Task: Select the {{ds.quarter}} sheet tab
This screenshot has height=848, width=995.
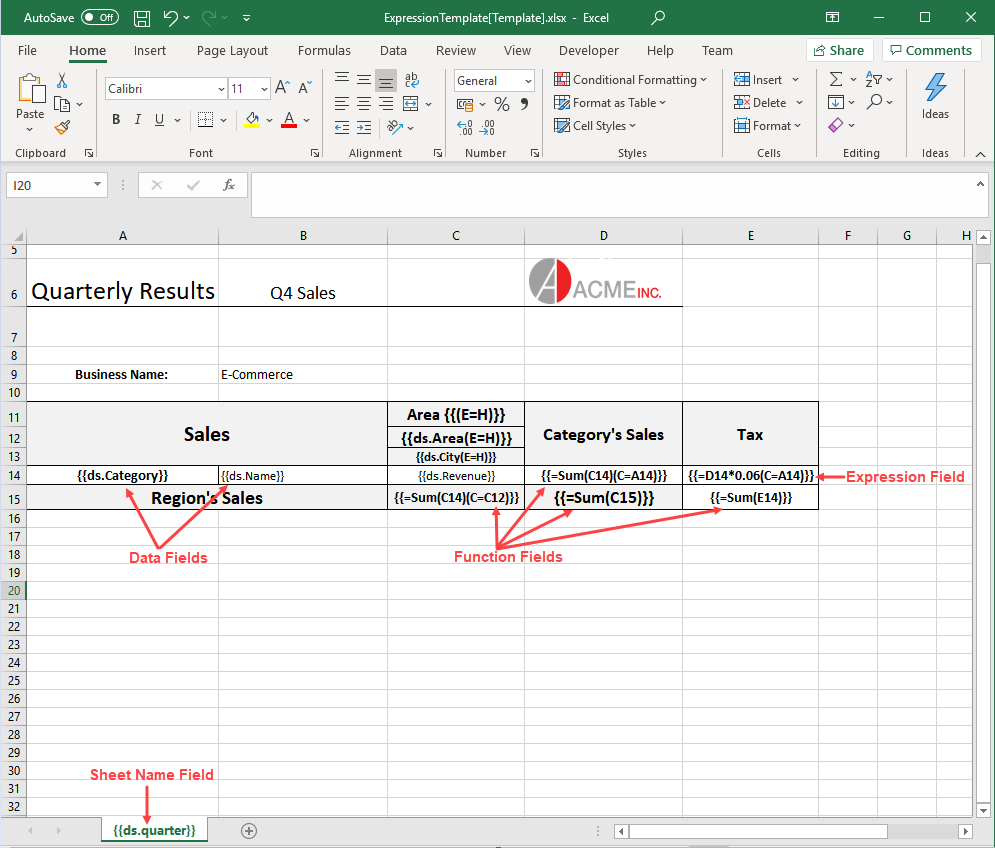Action: click(x=154, y=831)
